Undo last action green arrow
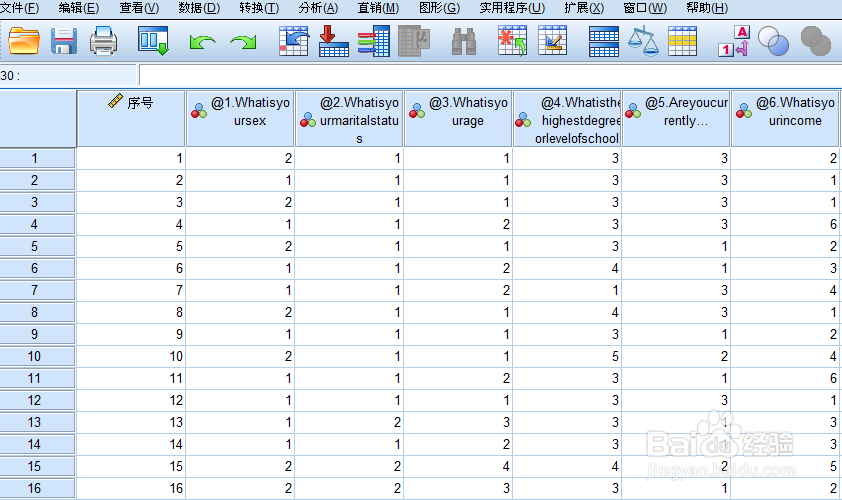Image resolution: width=842 pixels, height=500 pixels. point(202,42)
